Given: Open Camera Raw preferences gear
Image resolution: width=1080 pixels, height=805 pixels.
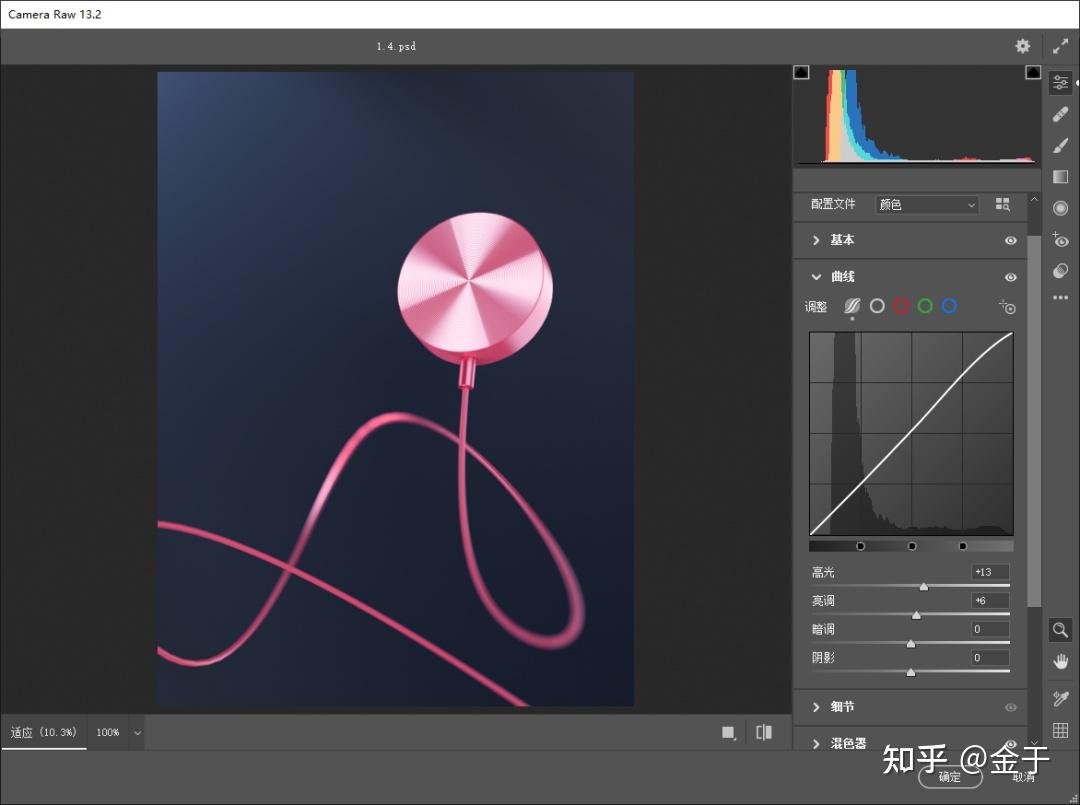Looking at the screenshot, I should pyautogui.click(x=1022, y=46).
